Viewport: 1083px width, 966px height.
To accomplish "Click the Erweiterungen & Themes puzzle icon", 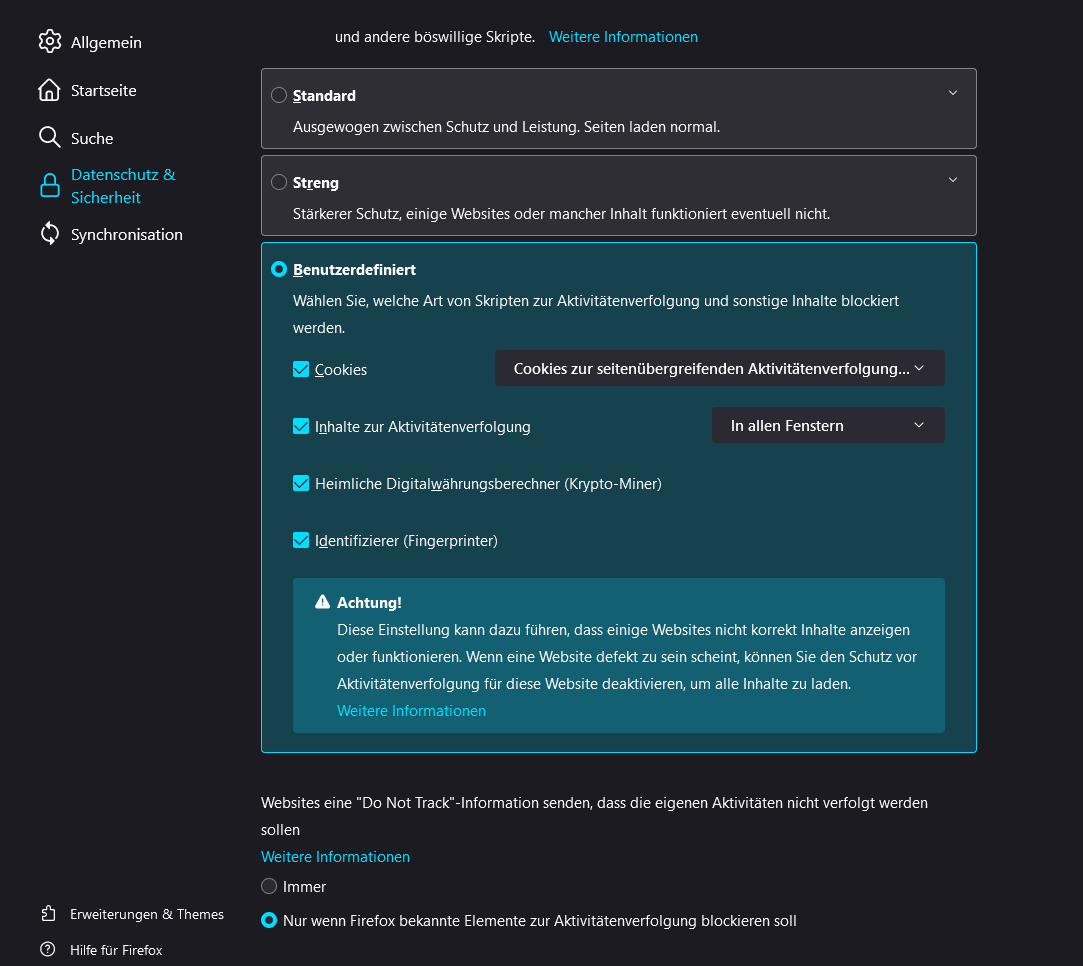I will (x=48, y=914).
